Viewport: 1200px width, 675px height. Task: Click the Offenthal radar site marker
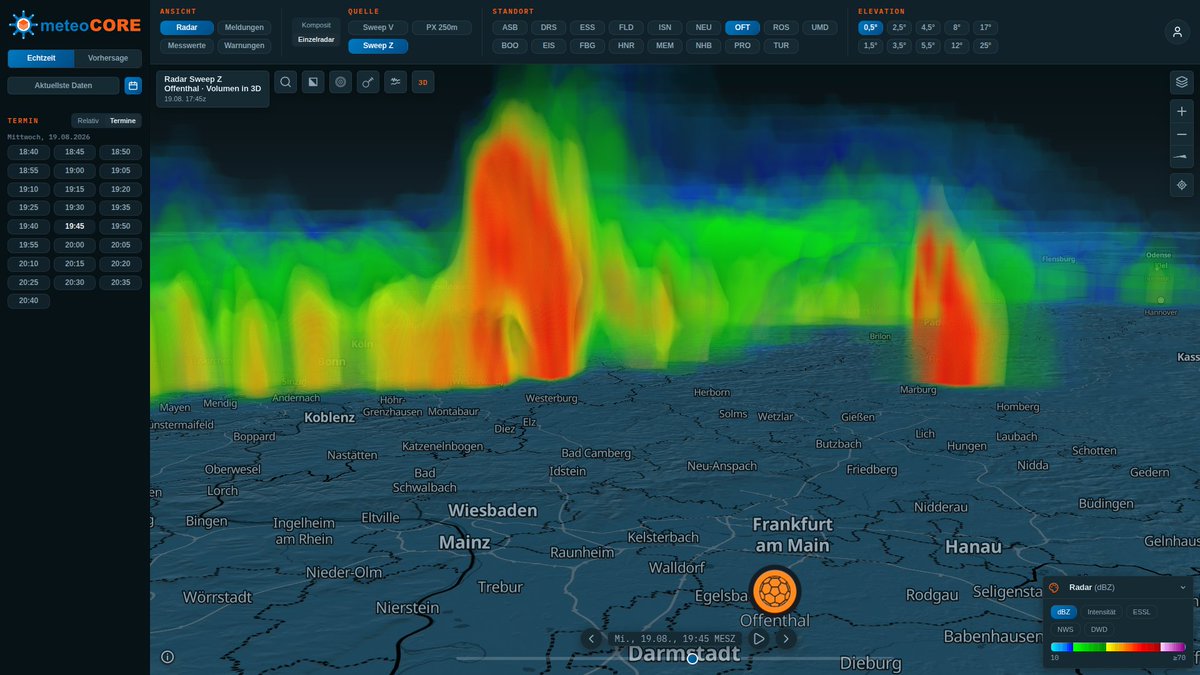pyautogui.click(x=775, y=590)
